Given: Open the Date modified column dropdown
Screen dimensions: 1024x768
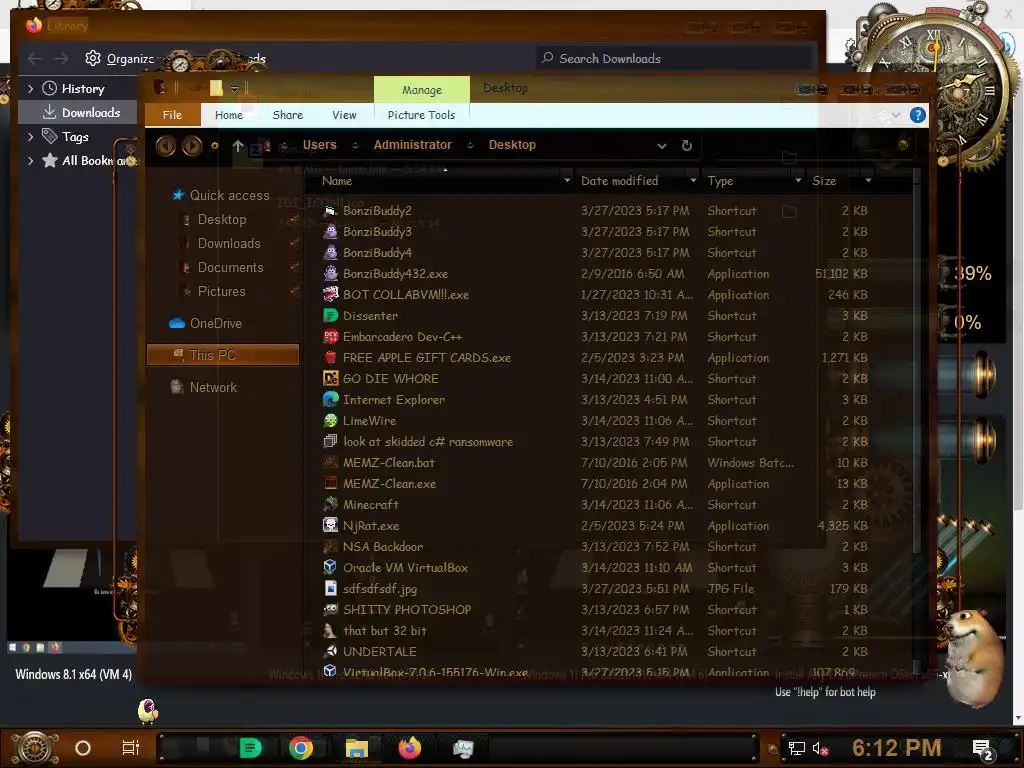Looking at the screenshot, I should coord(693,181).
